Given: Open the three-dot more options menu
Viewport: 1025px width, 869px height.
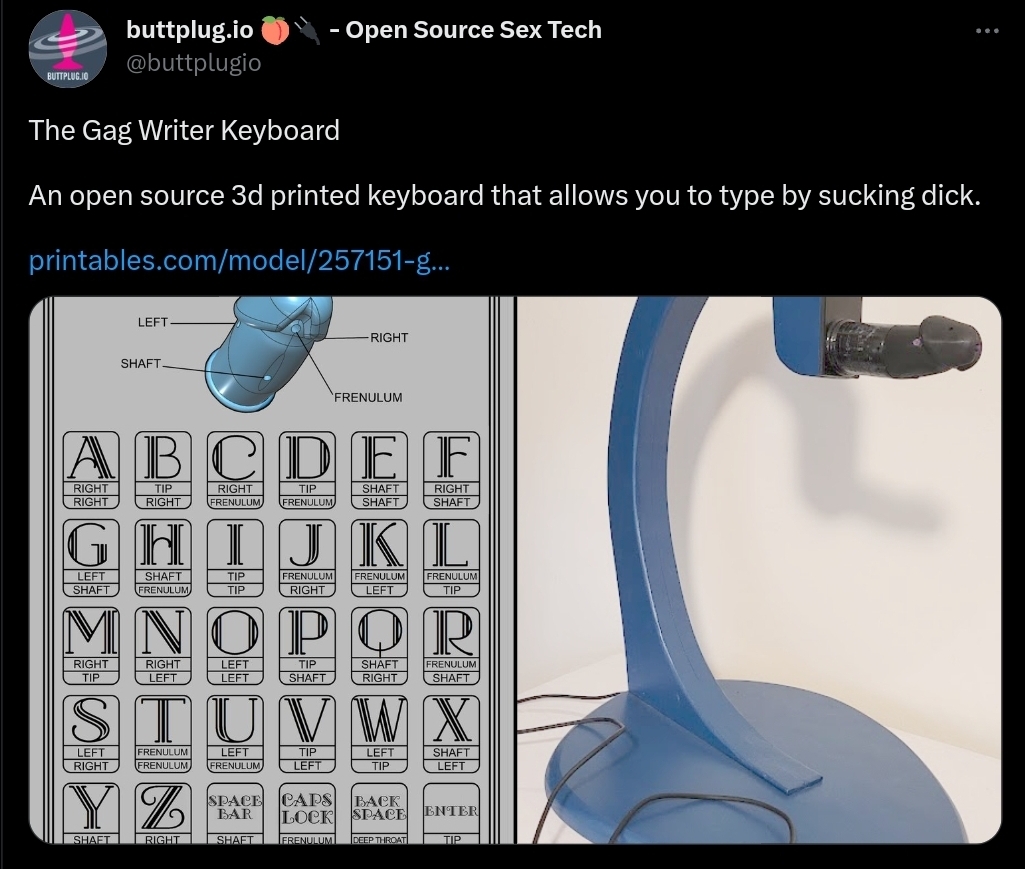Looking at the screenshot, I should coord(987,31).
